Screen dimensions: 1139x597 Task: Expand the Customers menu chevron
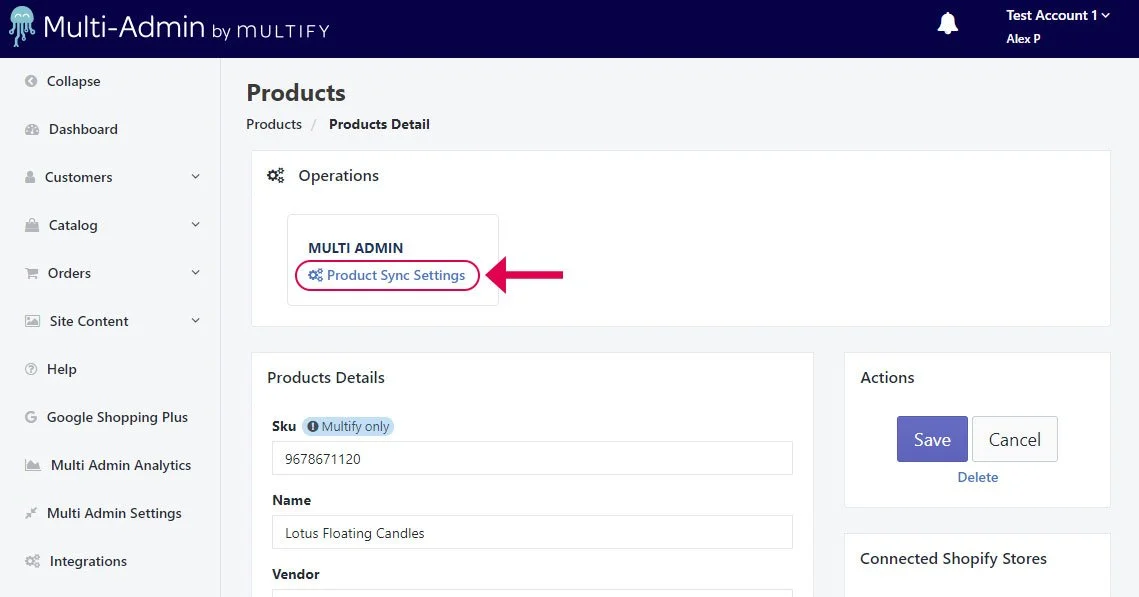click(x=195, y=176)
